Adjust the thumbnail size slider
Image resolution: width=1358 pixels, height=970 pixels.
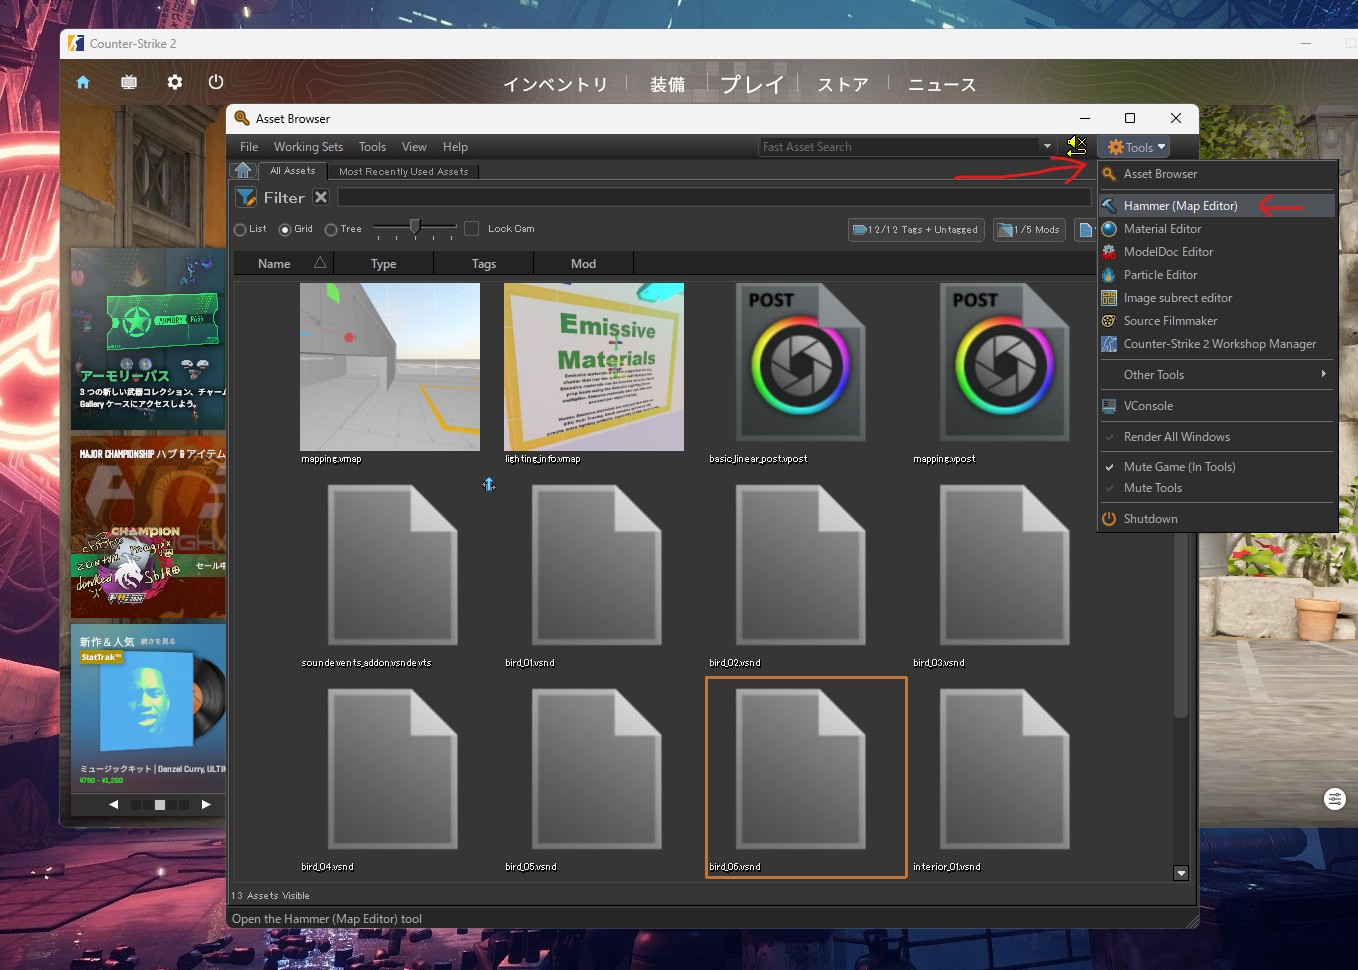tap(415, 229)
